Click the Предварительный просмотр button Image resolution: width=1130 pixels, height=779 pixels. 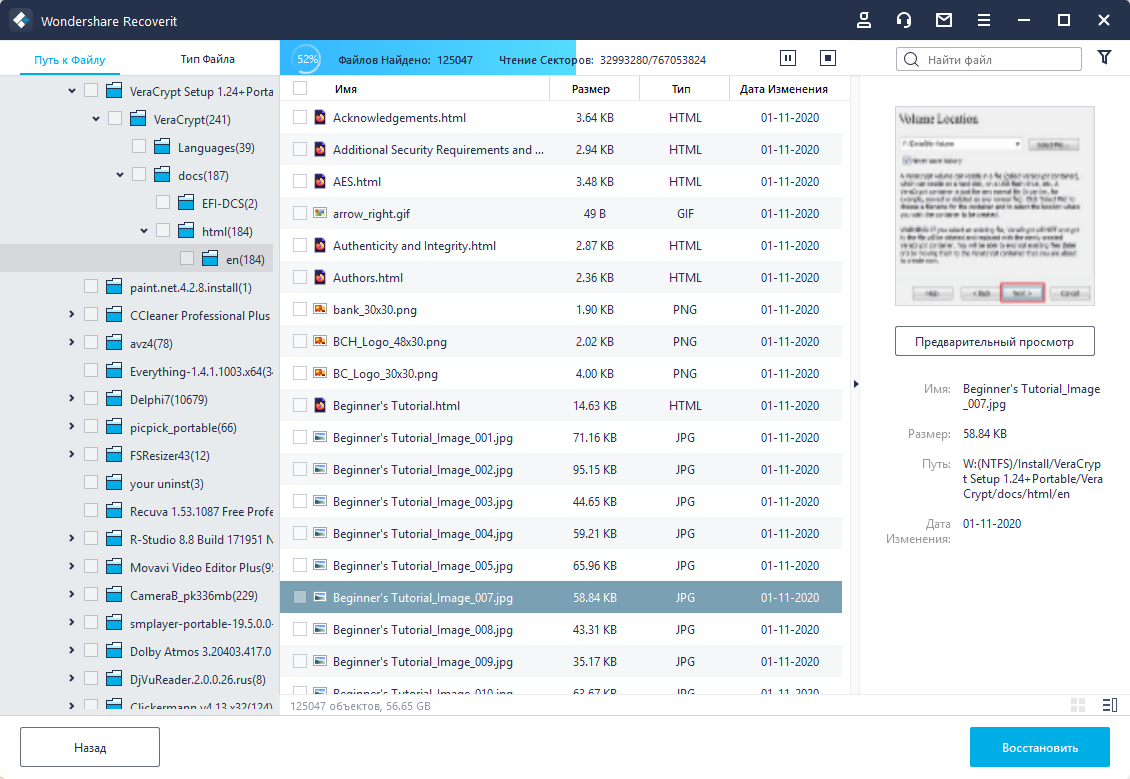tap(995, 342)
